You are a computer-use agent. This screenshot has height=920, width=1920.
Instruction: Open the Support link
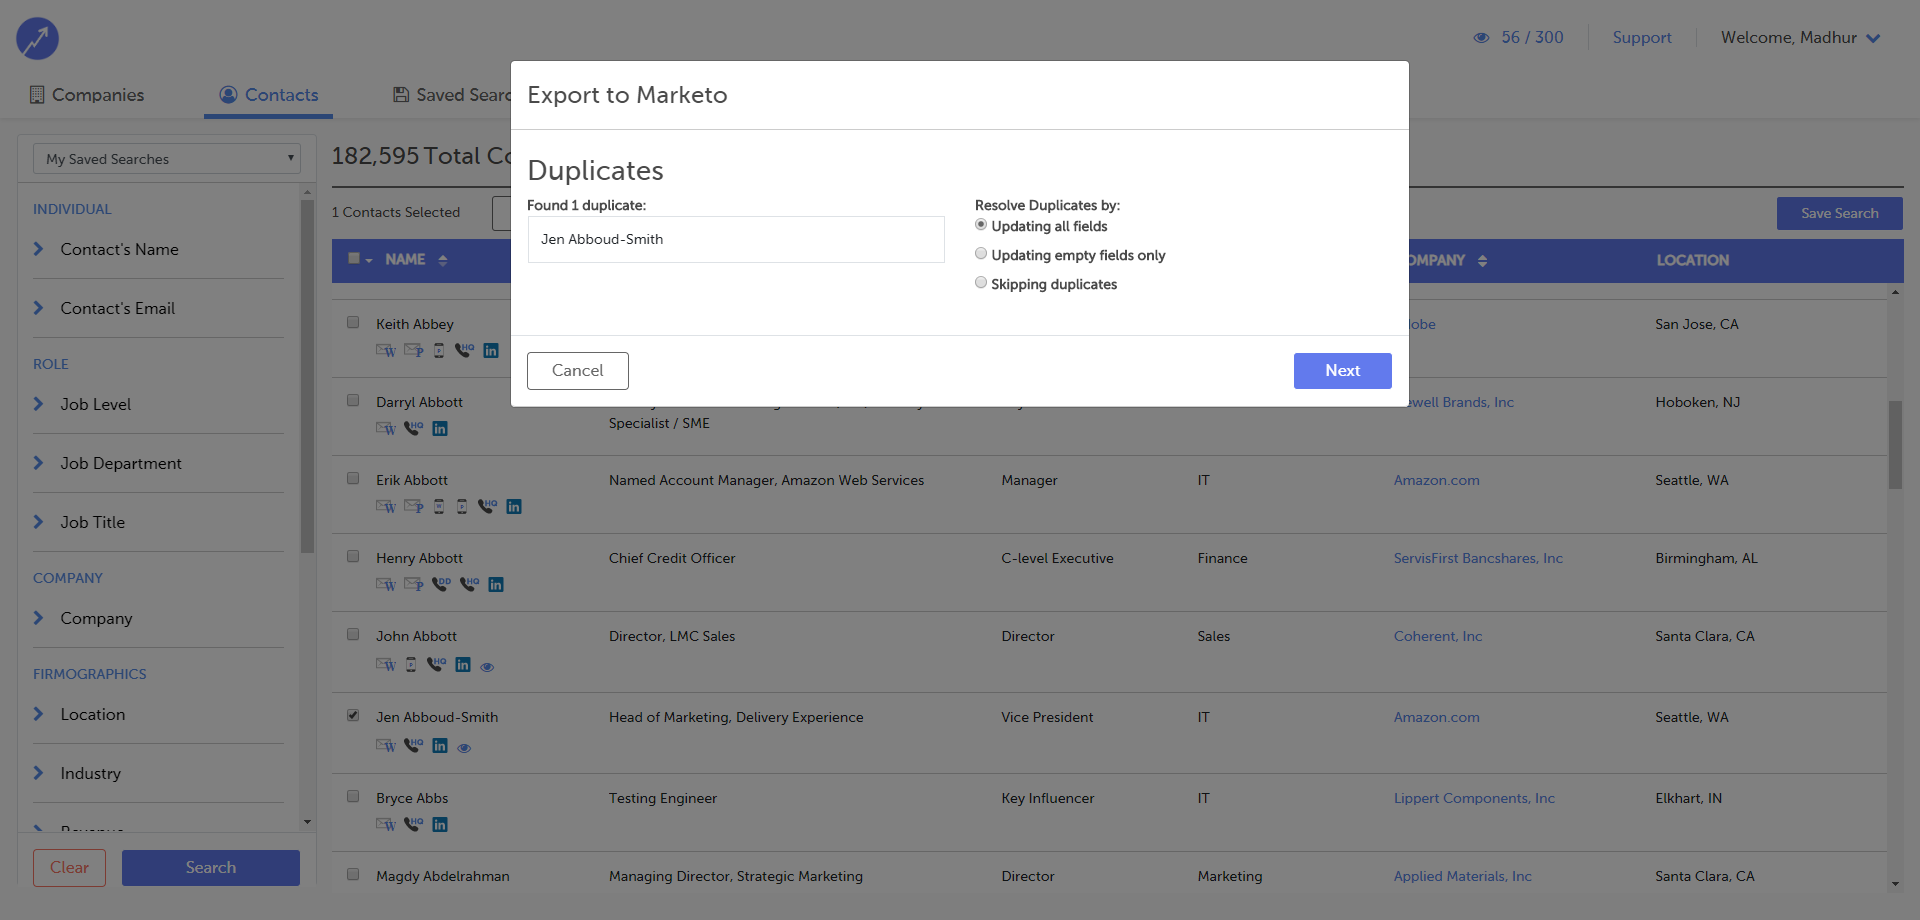point(1642,38)
